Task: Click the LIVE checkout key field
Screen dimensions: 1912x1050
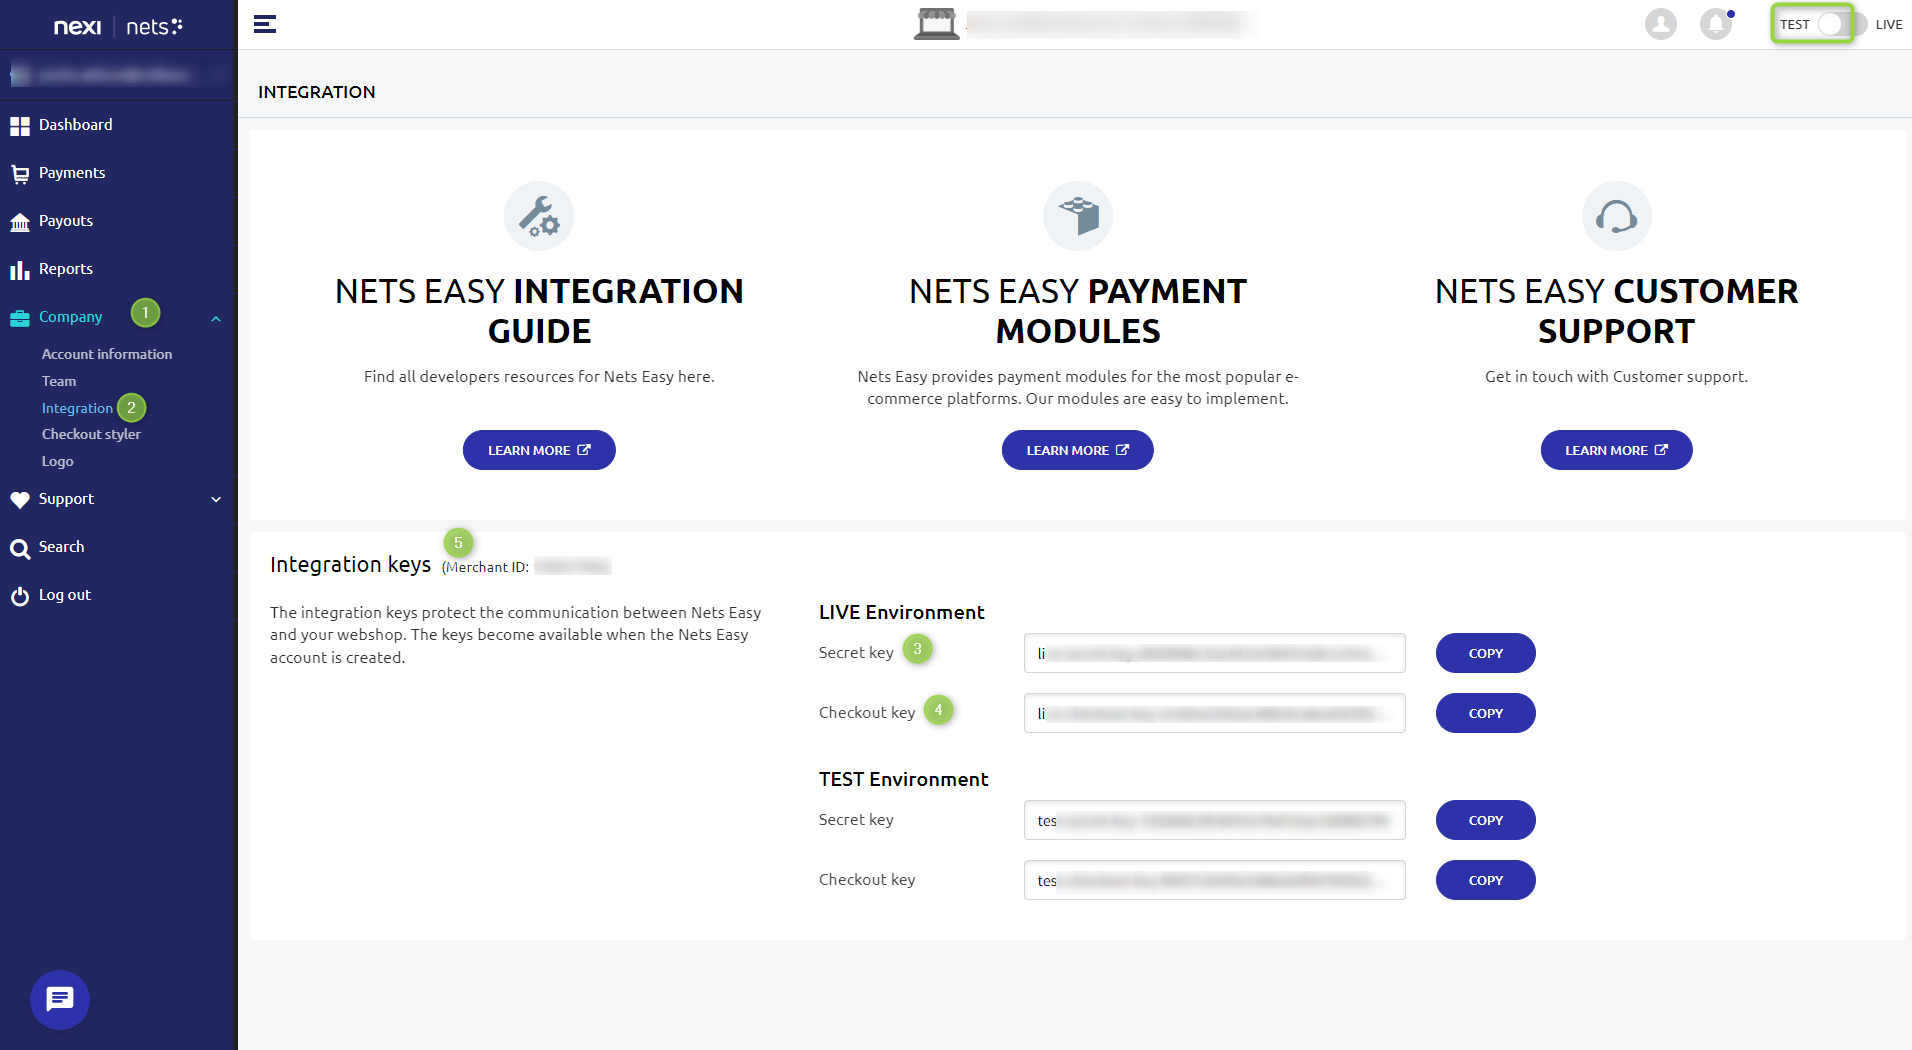Action: tap(1215, 713)
